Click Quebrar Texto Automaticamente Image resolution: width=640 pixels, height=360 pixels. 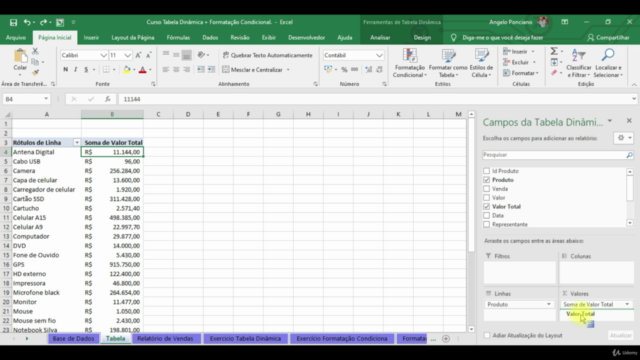pyautogui.click(x=268, y=55)
